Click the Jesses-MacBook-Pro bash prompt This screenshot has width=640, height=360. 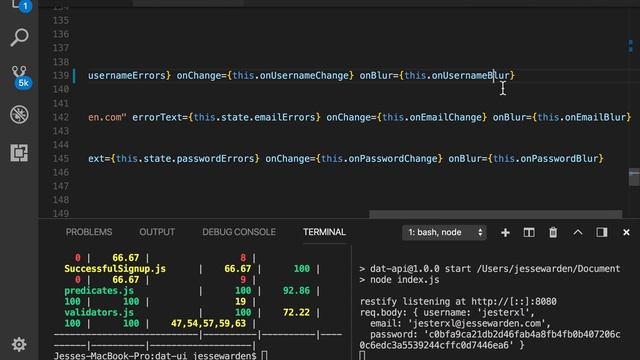pyautogui.click(x=155, y=356)
